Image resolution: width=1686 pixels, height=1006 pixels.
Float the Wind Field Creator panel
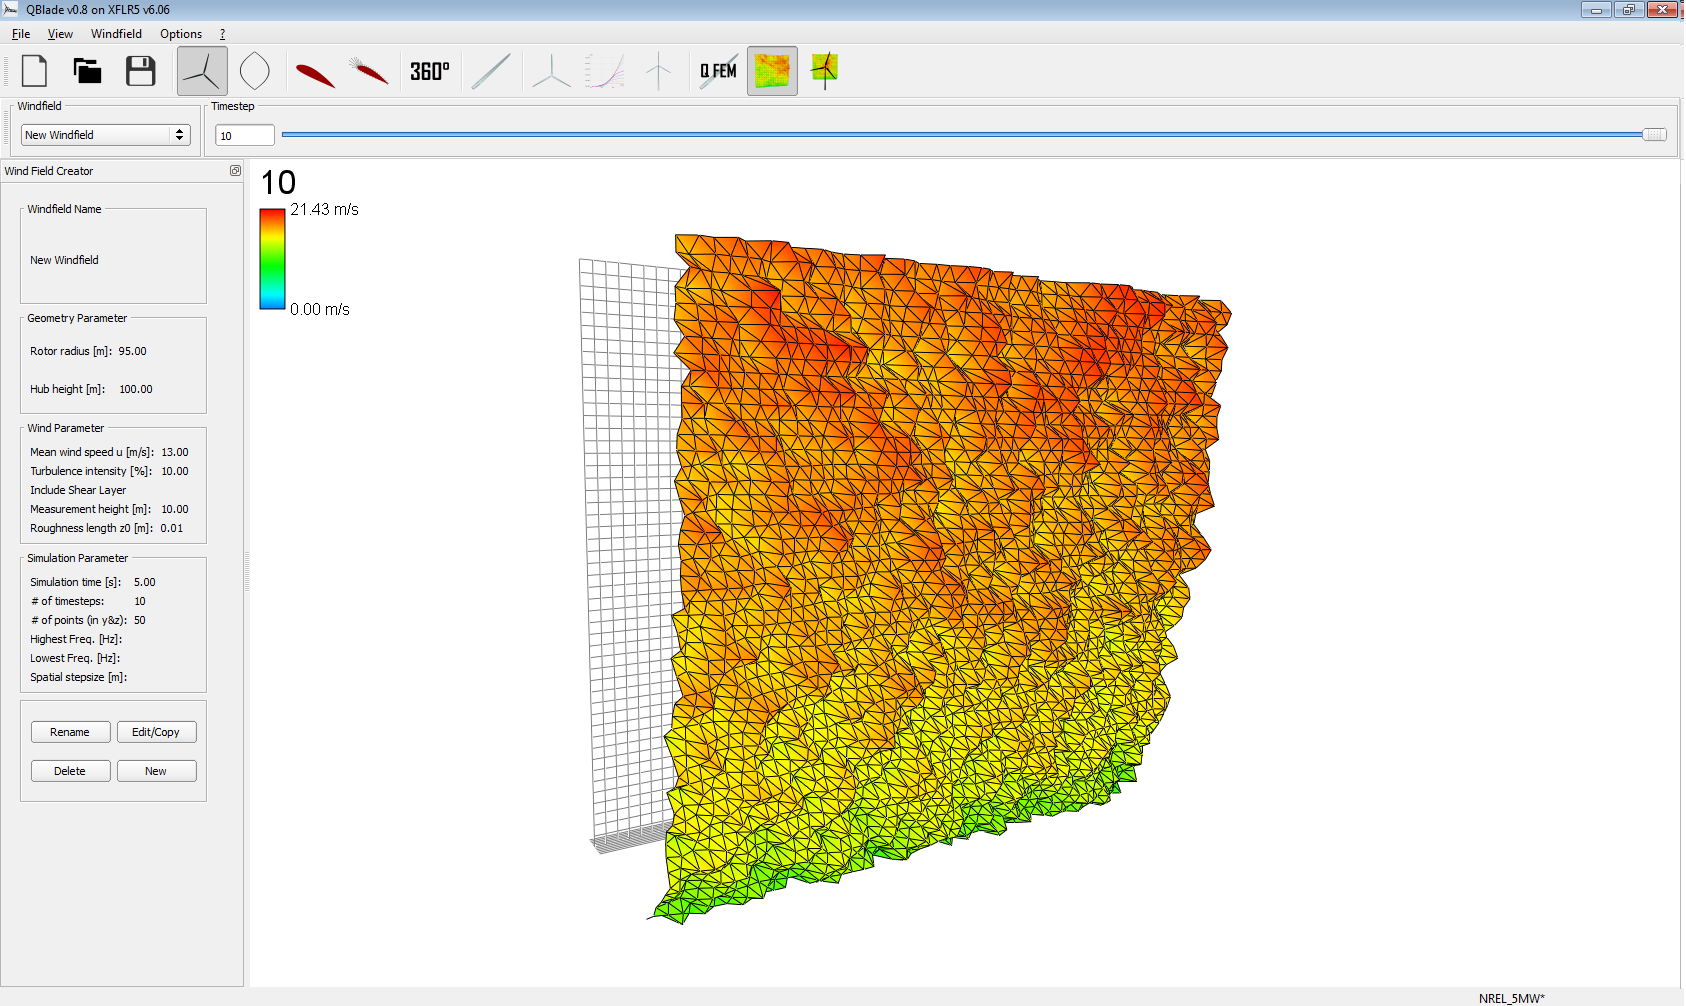[236, 171]
